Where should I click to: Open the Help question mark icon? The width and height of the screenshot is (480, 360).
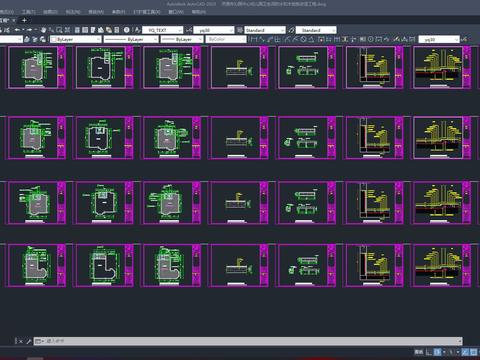126,30
